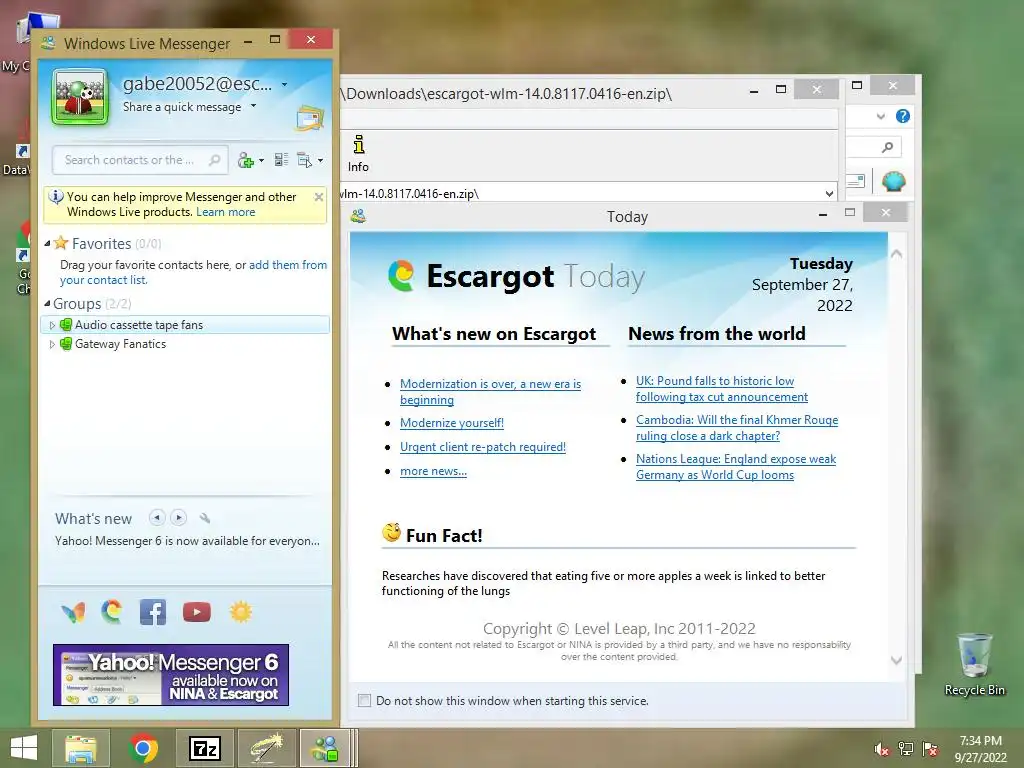Open the gabe20052 profile picture
The height and width of the screenshot is (768, 1024).
80,97
